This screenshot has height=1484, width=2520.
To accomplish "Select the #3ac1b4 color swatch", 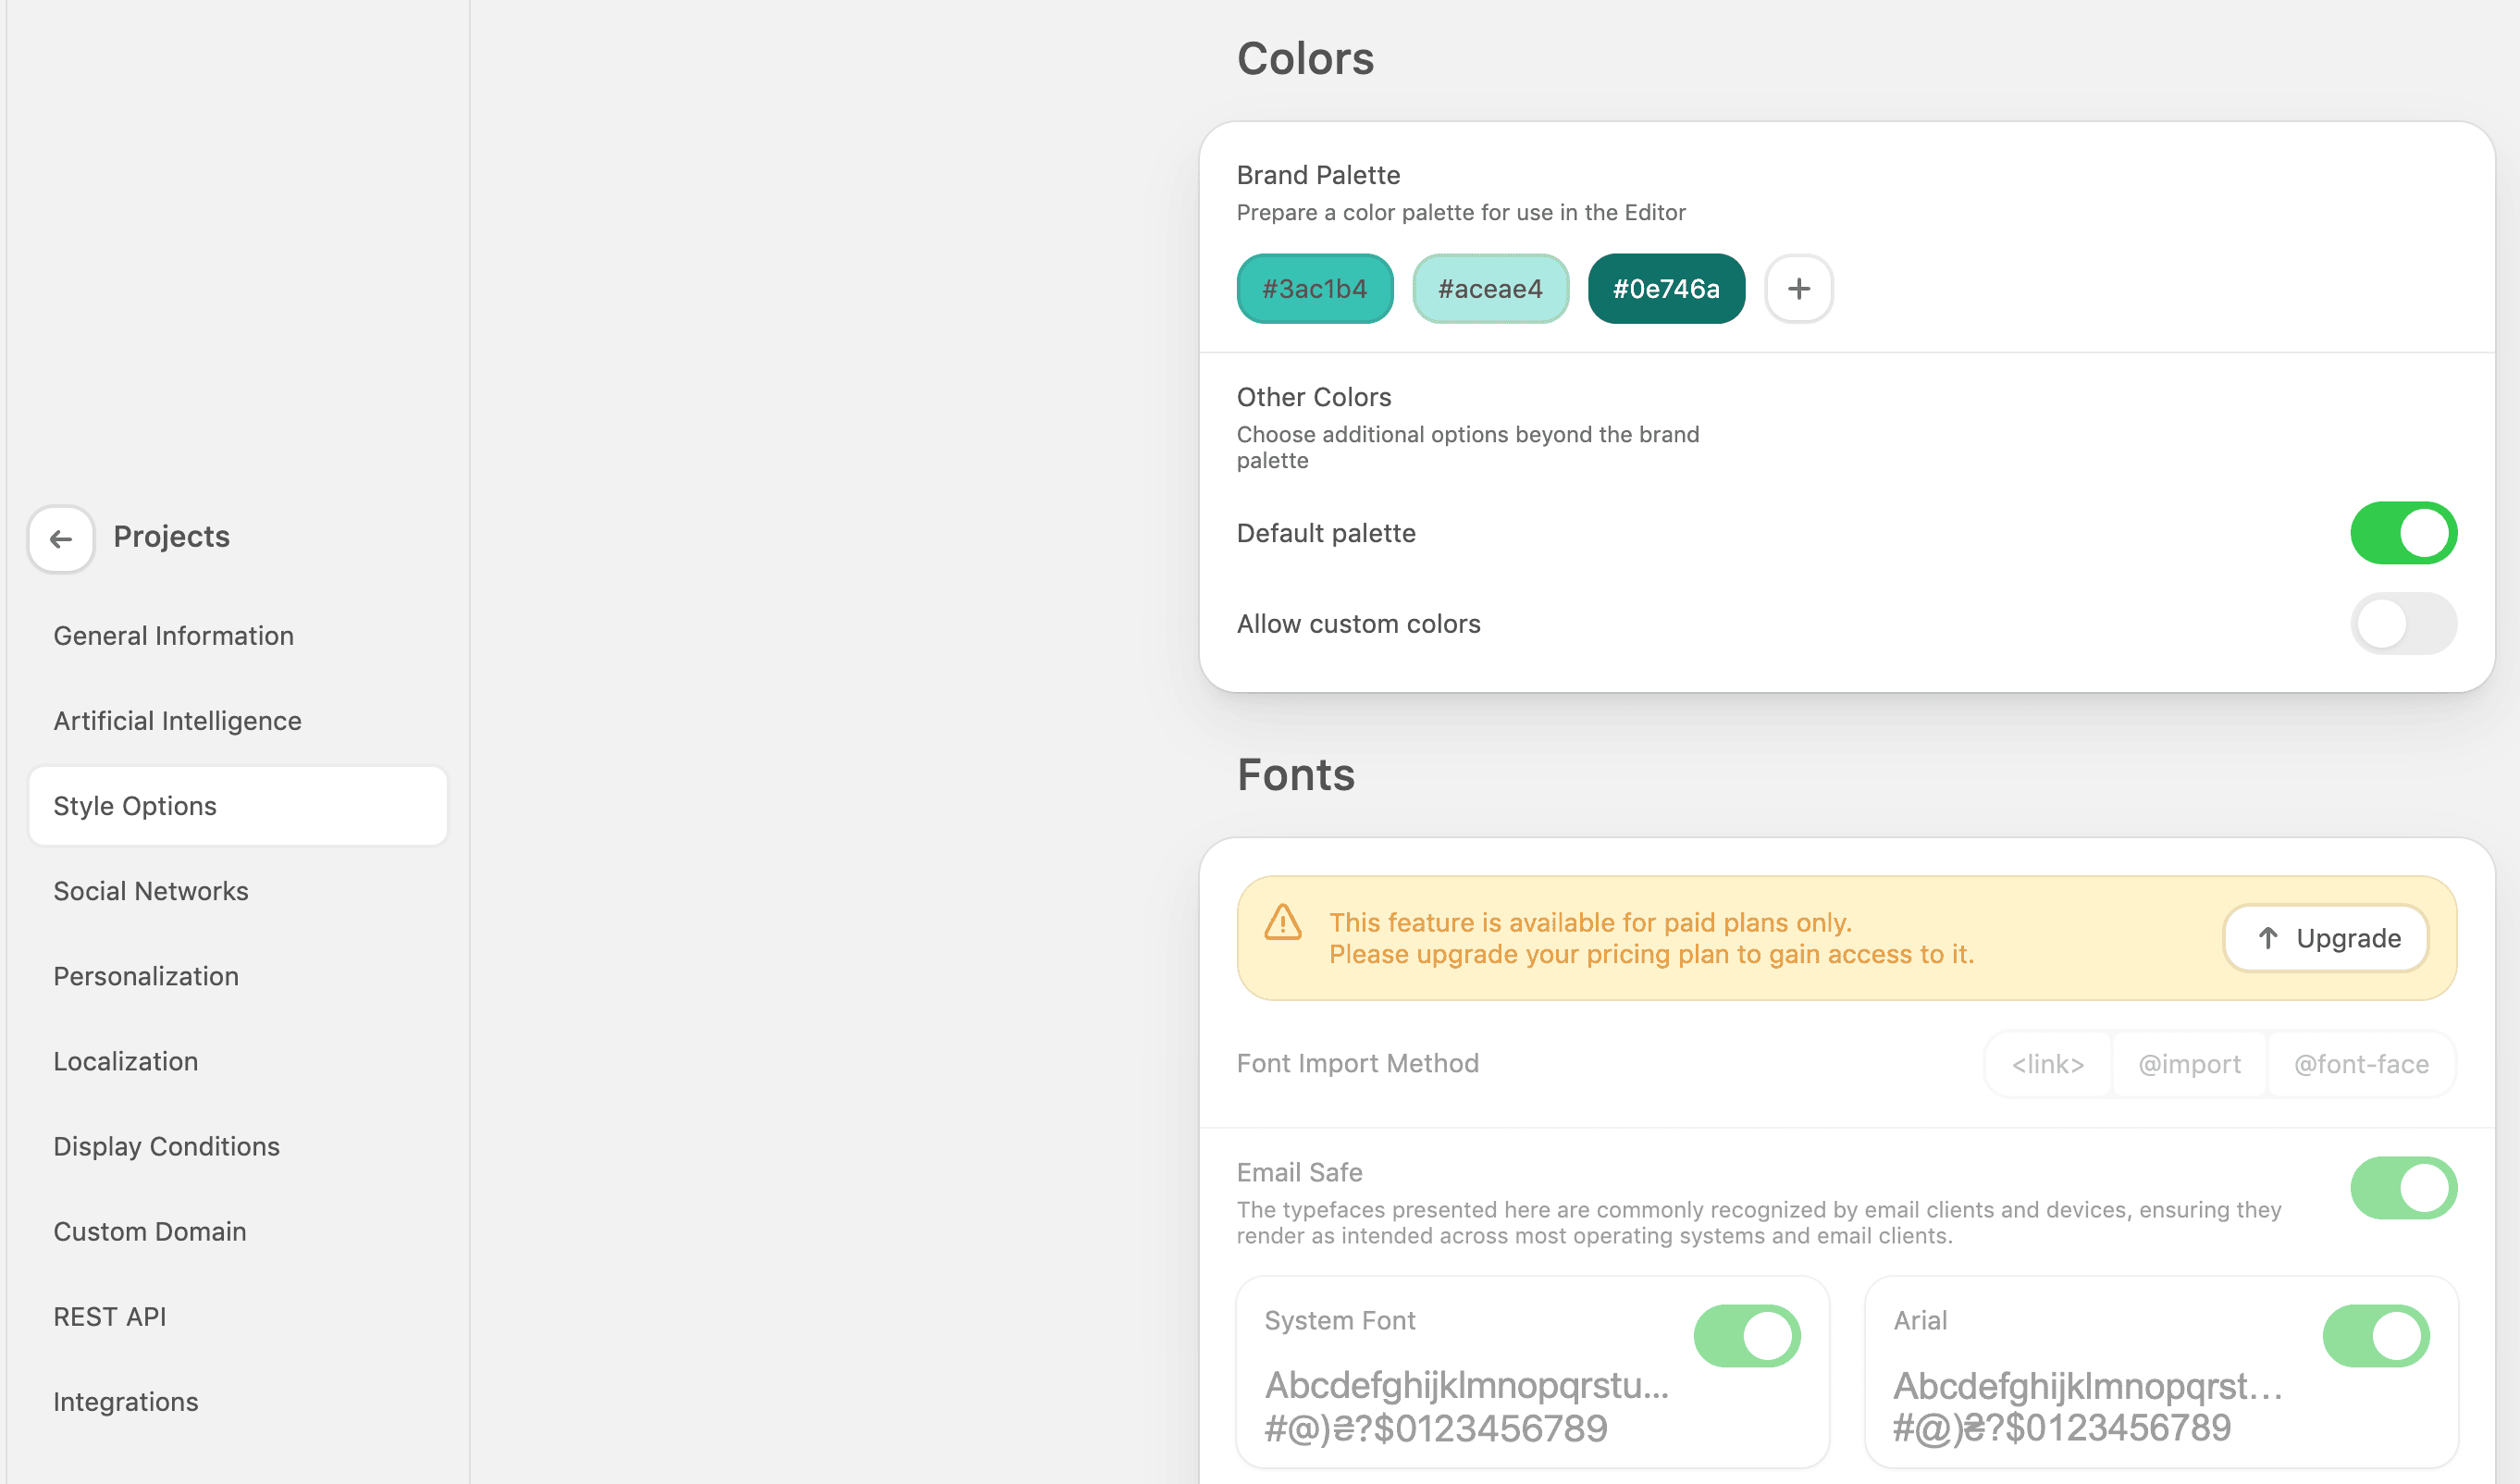I will click(1314, 289).
